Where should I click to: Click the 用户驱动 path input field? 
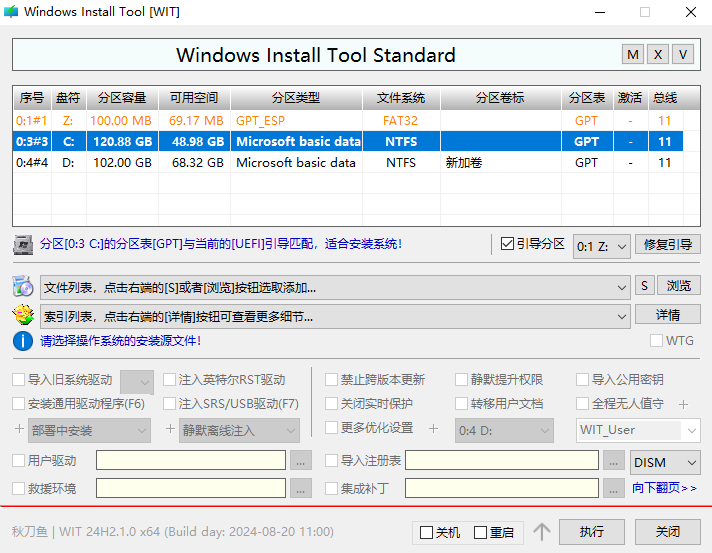pyautogui.click(x=191, y=461)
